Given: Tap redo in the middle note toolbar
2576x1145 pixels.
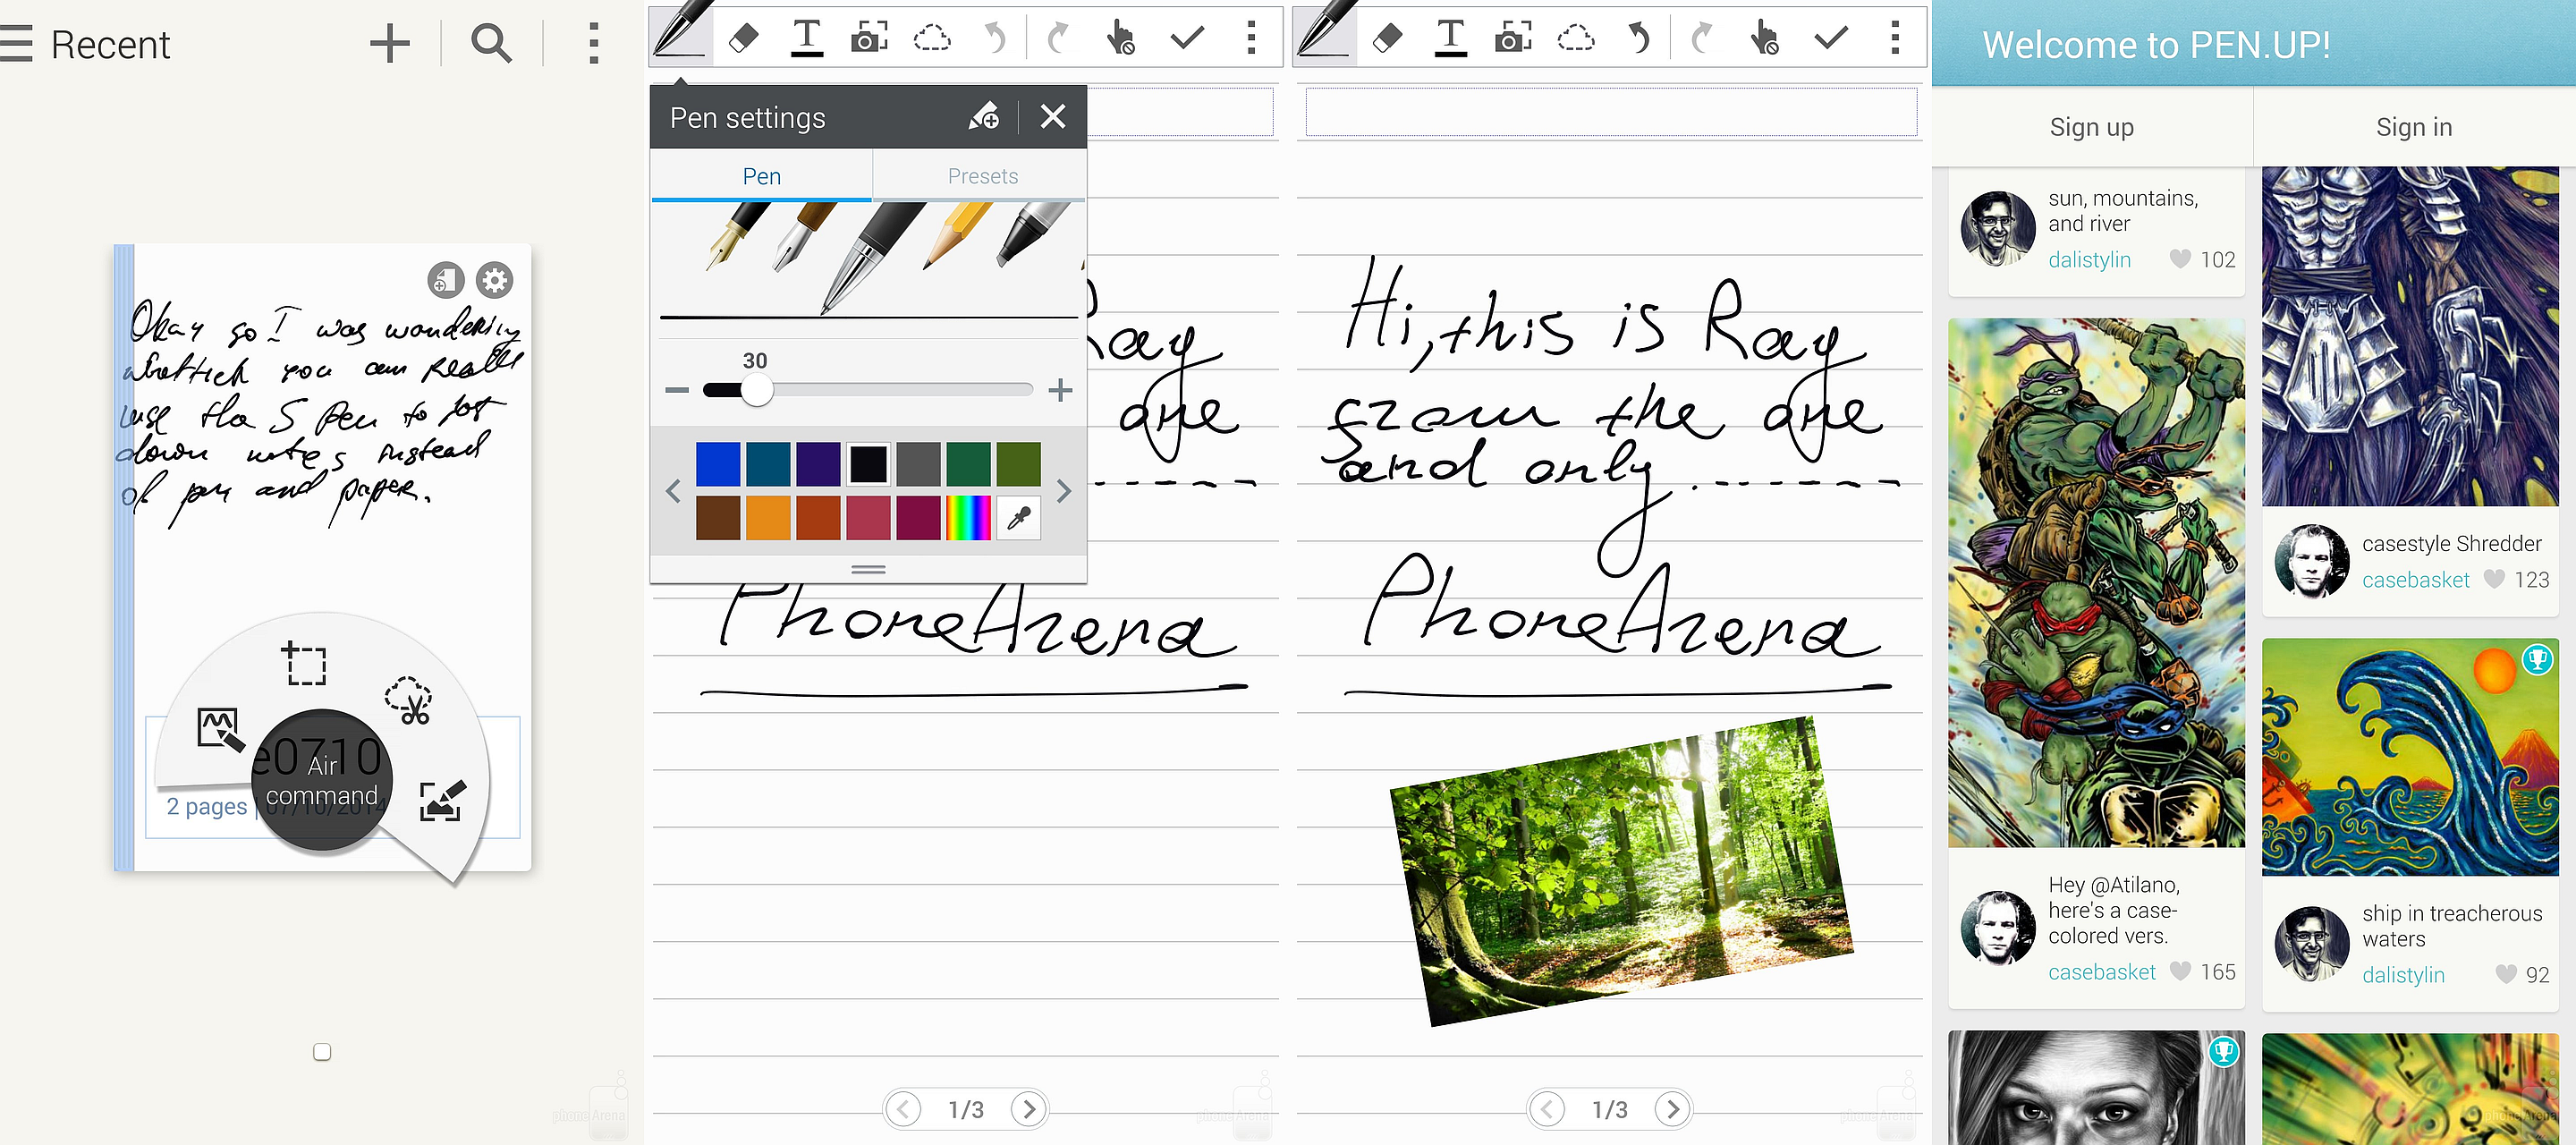Looking at the screenshot, I should [1058, 38].
